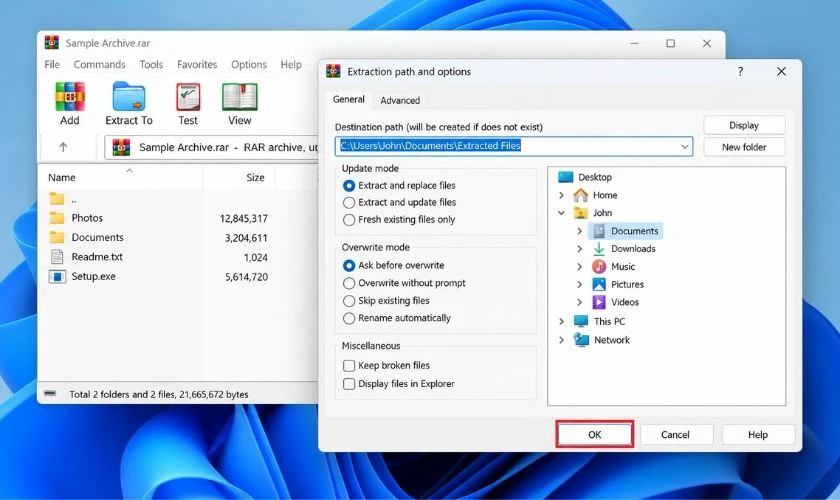Open the destination path dropdown arrow
Viewport: 840px width, 500px height.
684,146
